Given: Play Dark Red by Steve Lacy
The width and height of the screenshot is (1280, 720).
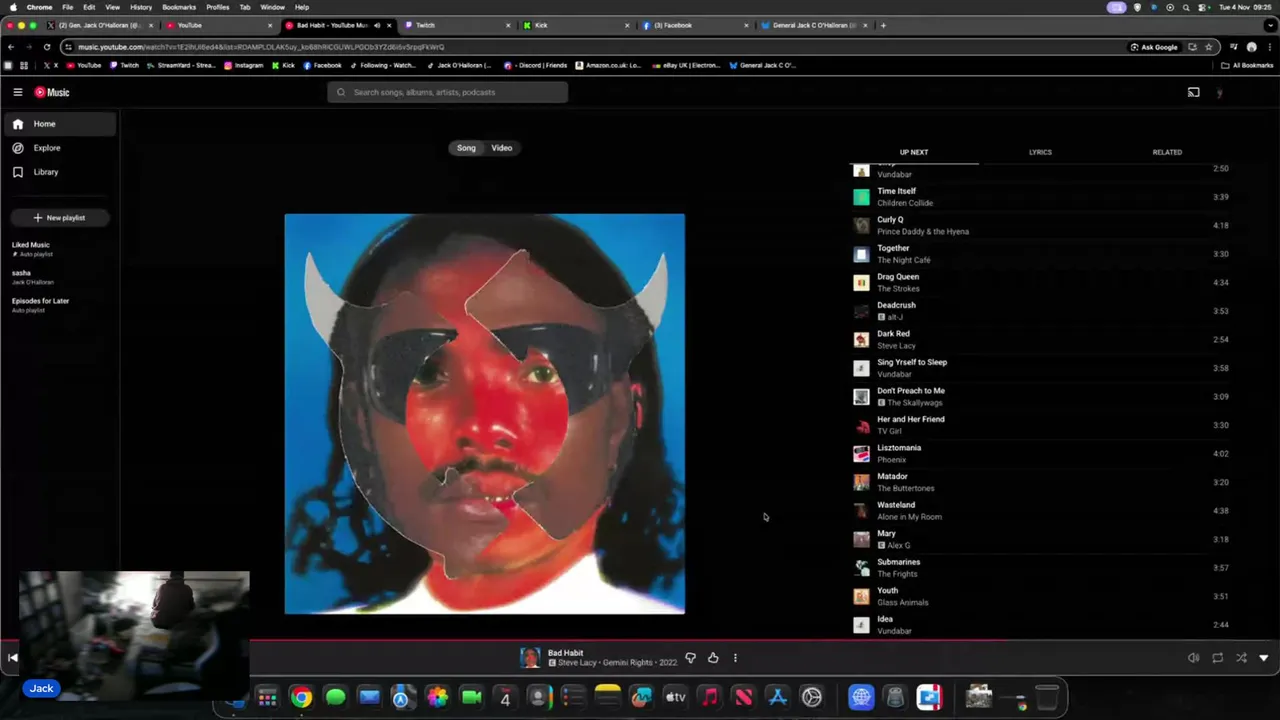Looking at the screenshot, I should tap(1040, 339).
